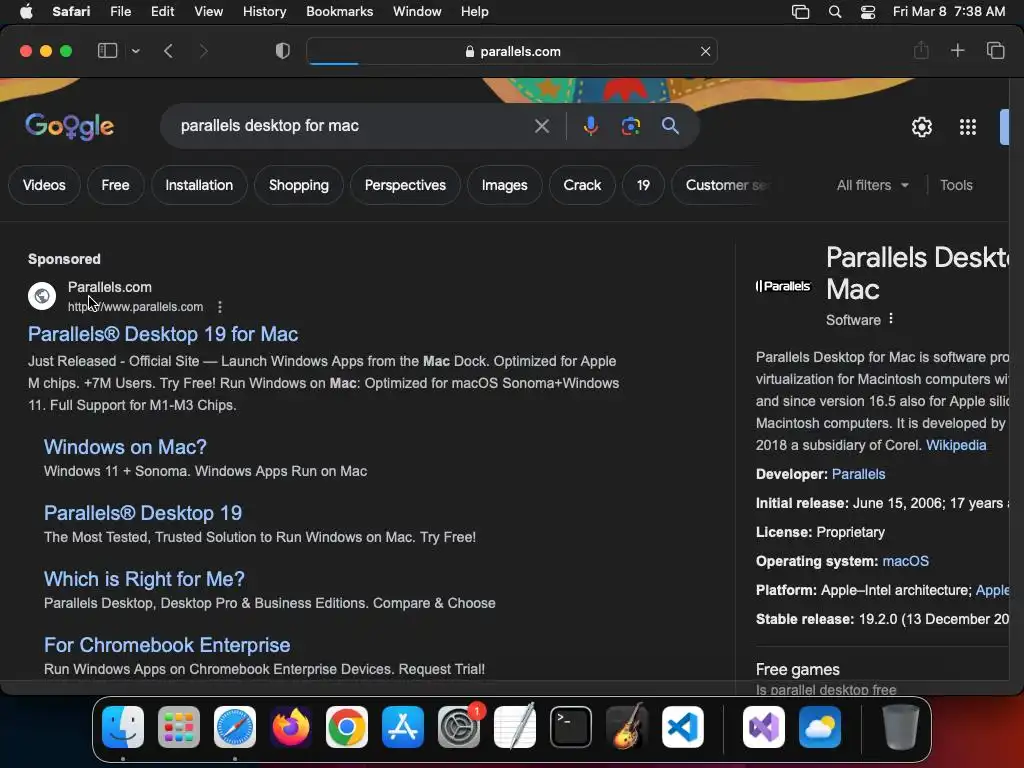The height and width of the screenshot is (768, 1024).
Task: Open the History menu
Action: [264, 11]
